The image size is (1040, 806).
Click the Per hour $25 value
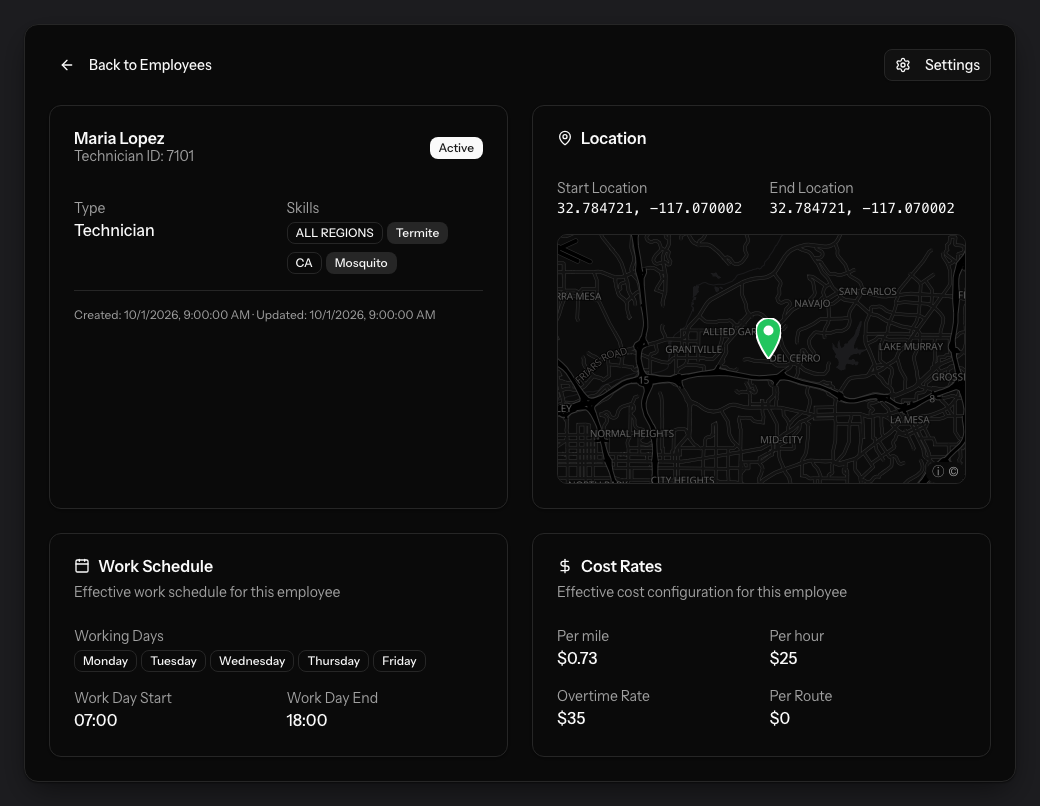click(x=783, y=658)
